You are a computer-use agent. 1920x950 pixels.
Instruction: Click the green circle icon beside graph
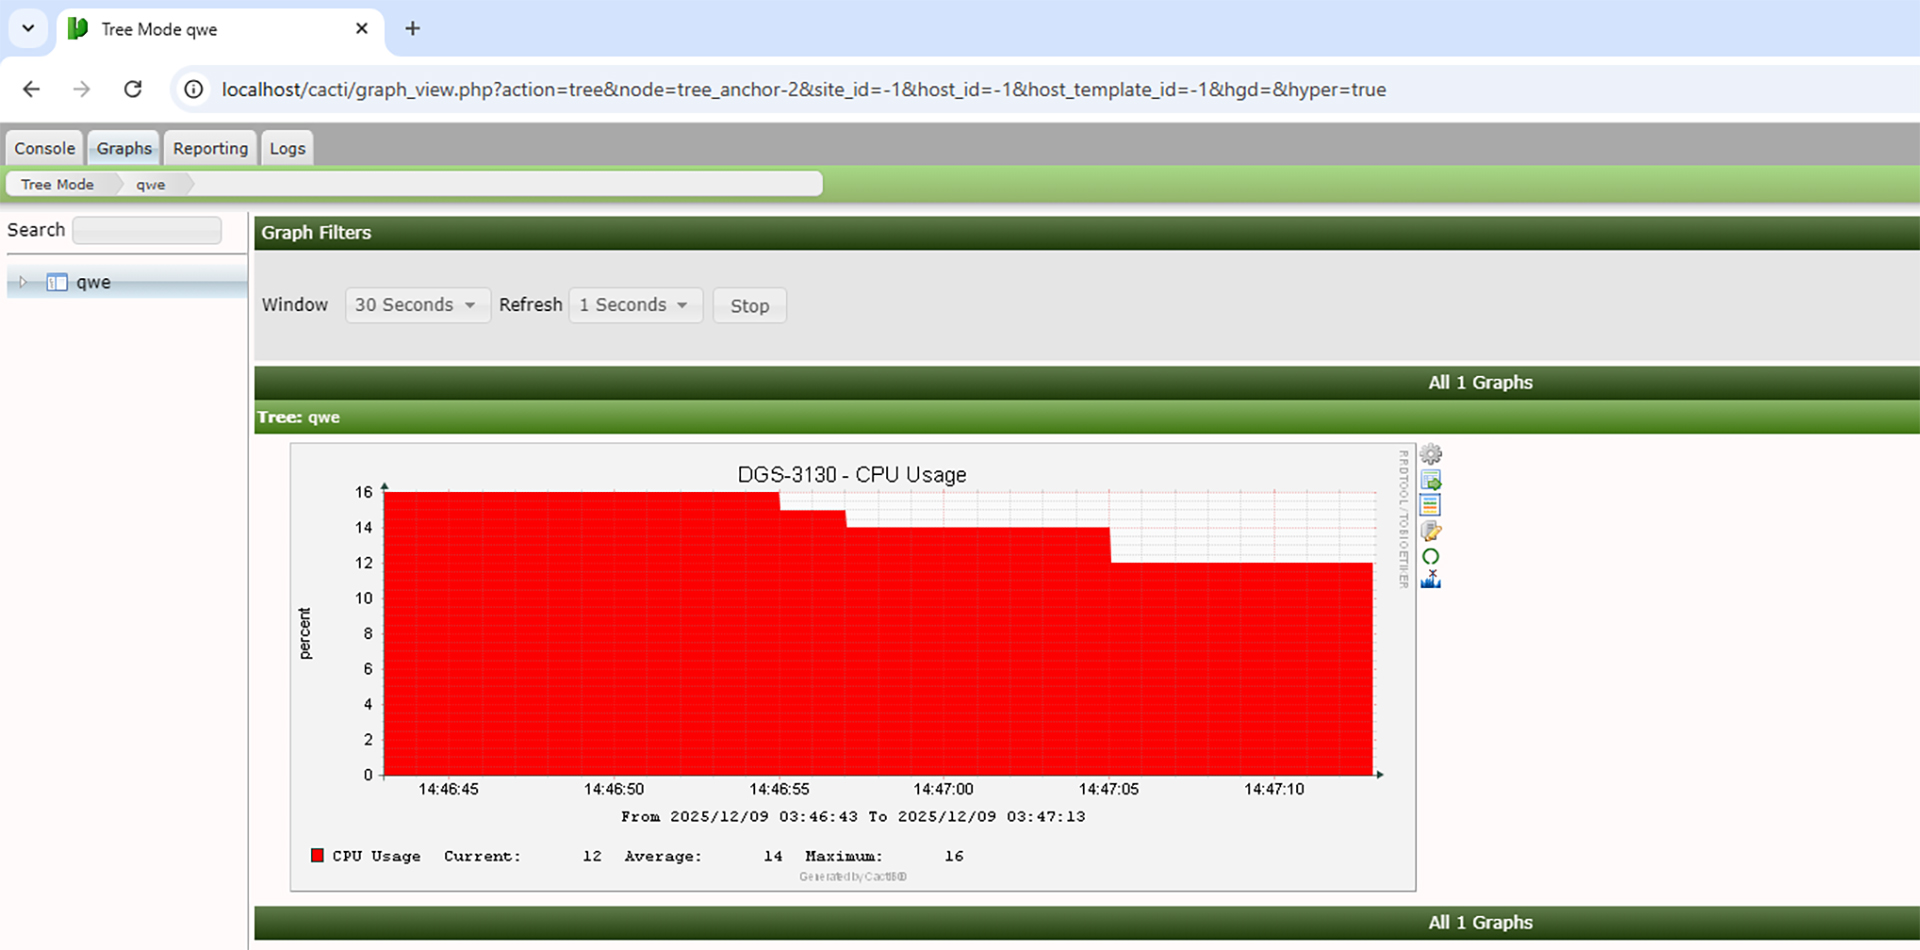pos(1431,557)
